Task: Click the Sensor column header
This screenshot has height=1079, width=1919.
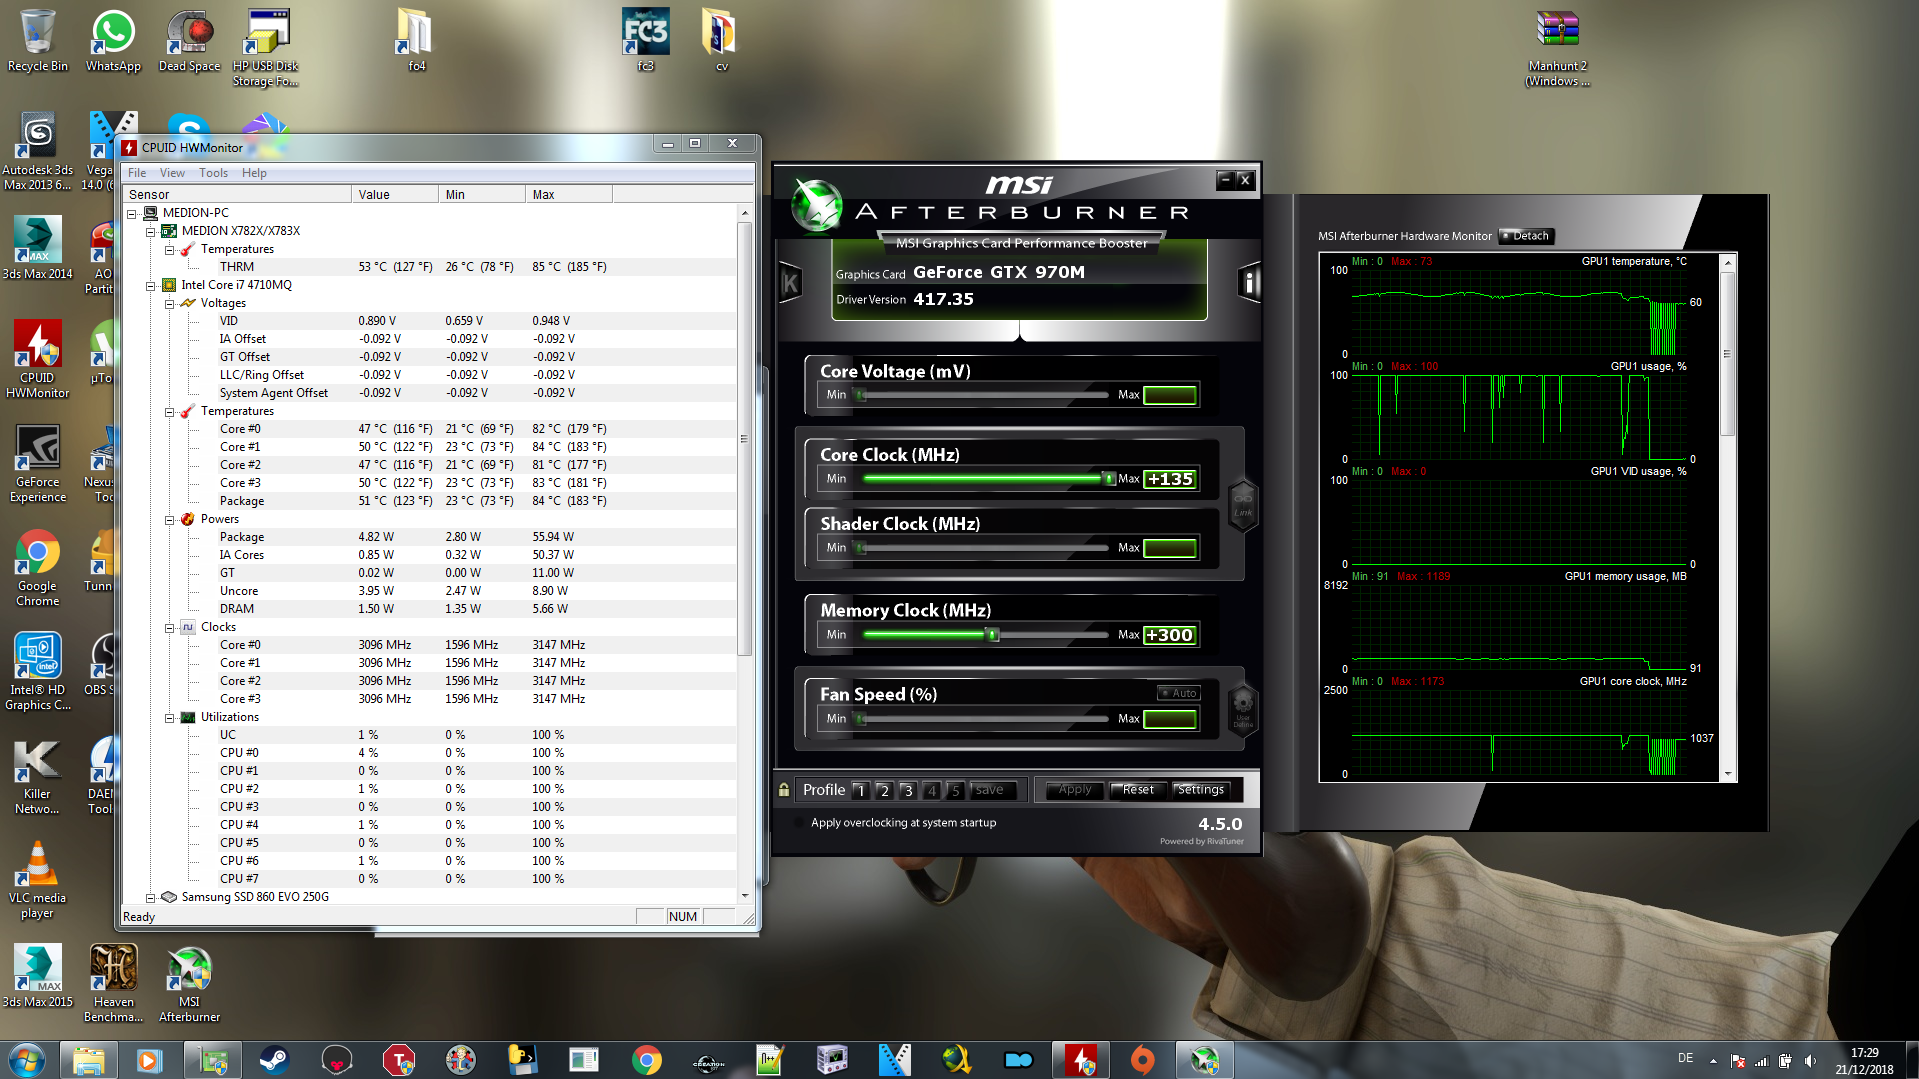Action: [x=237, y=194]
